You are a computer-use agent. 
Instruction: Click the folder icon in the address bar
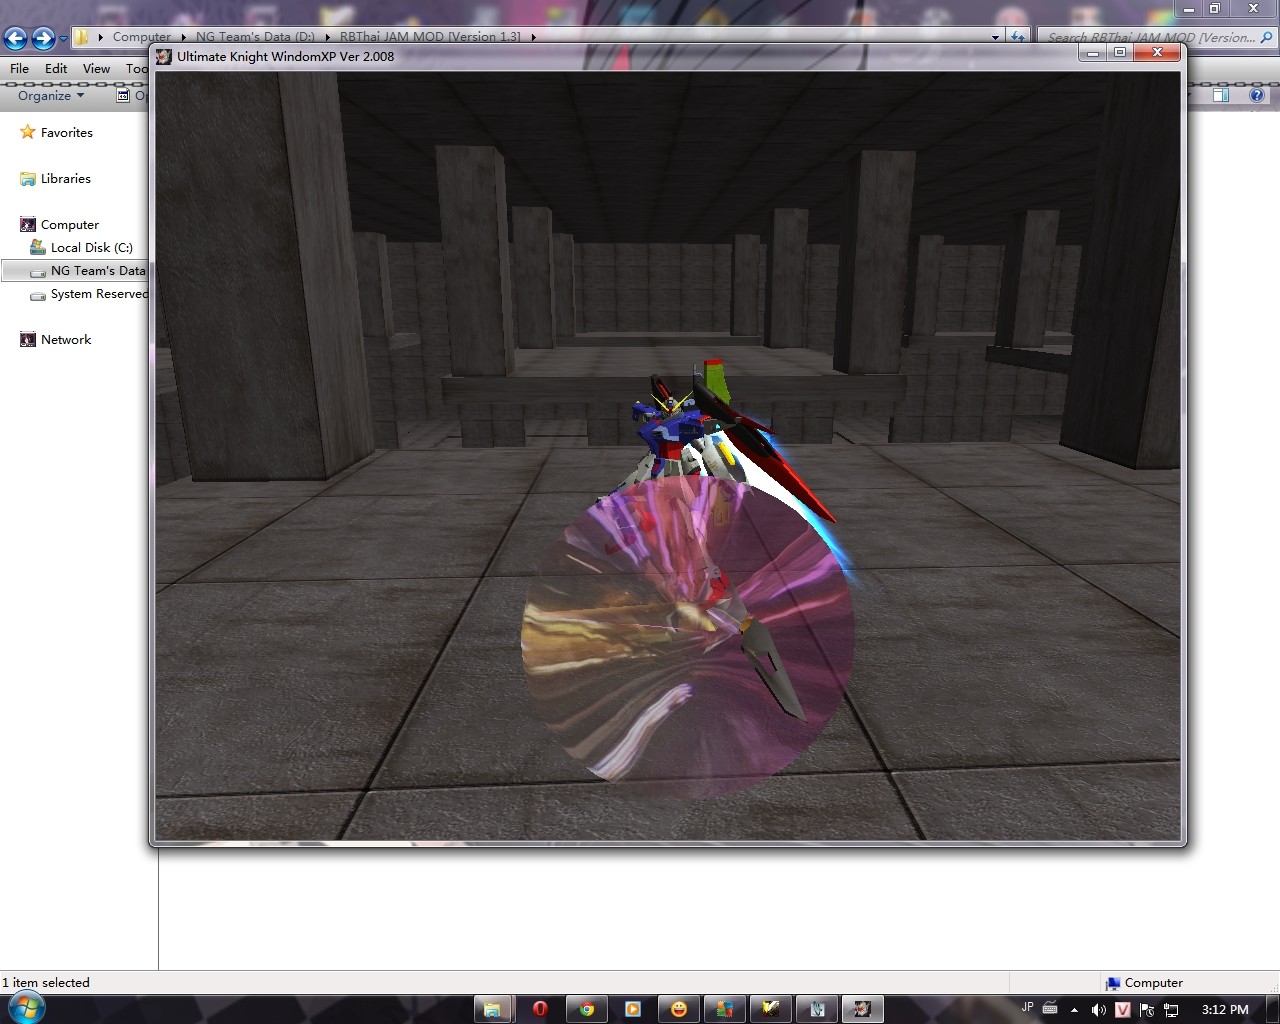[83, 37]
